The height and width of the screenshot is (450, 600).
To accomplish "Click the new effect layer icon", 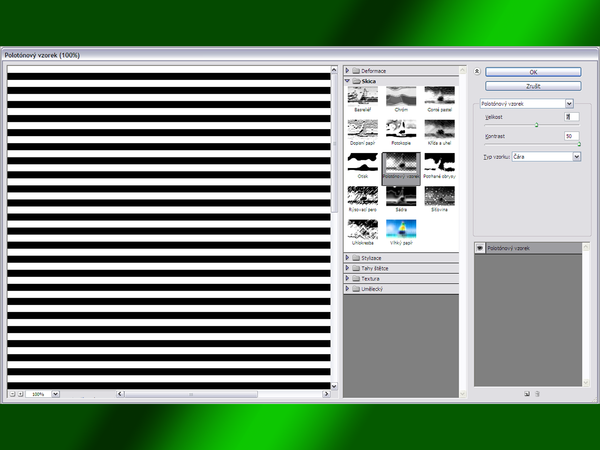I will point(526,393).
